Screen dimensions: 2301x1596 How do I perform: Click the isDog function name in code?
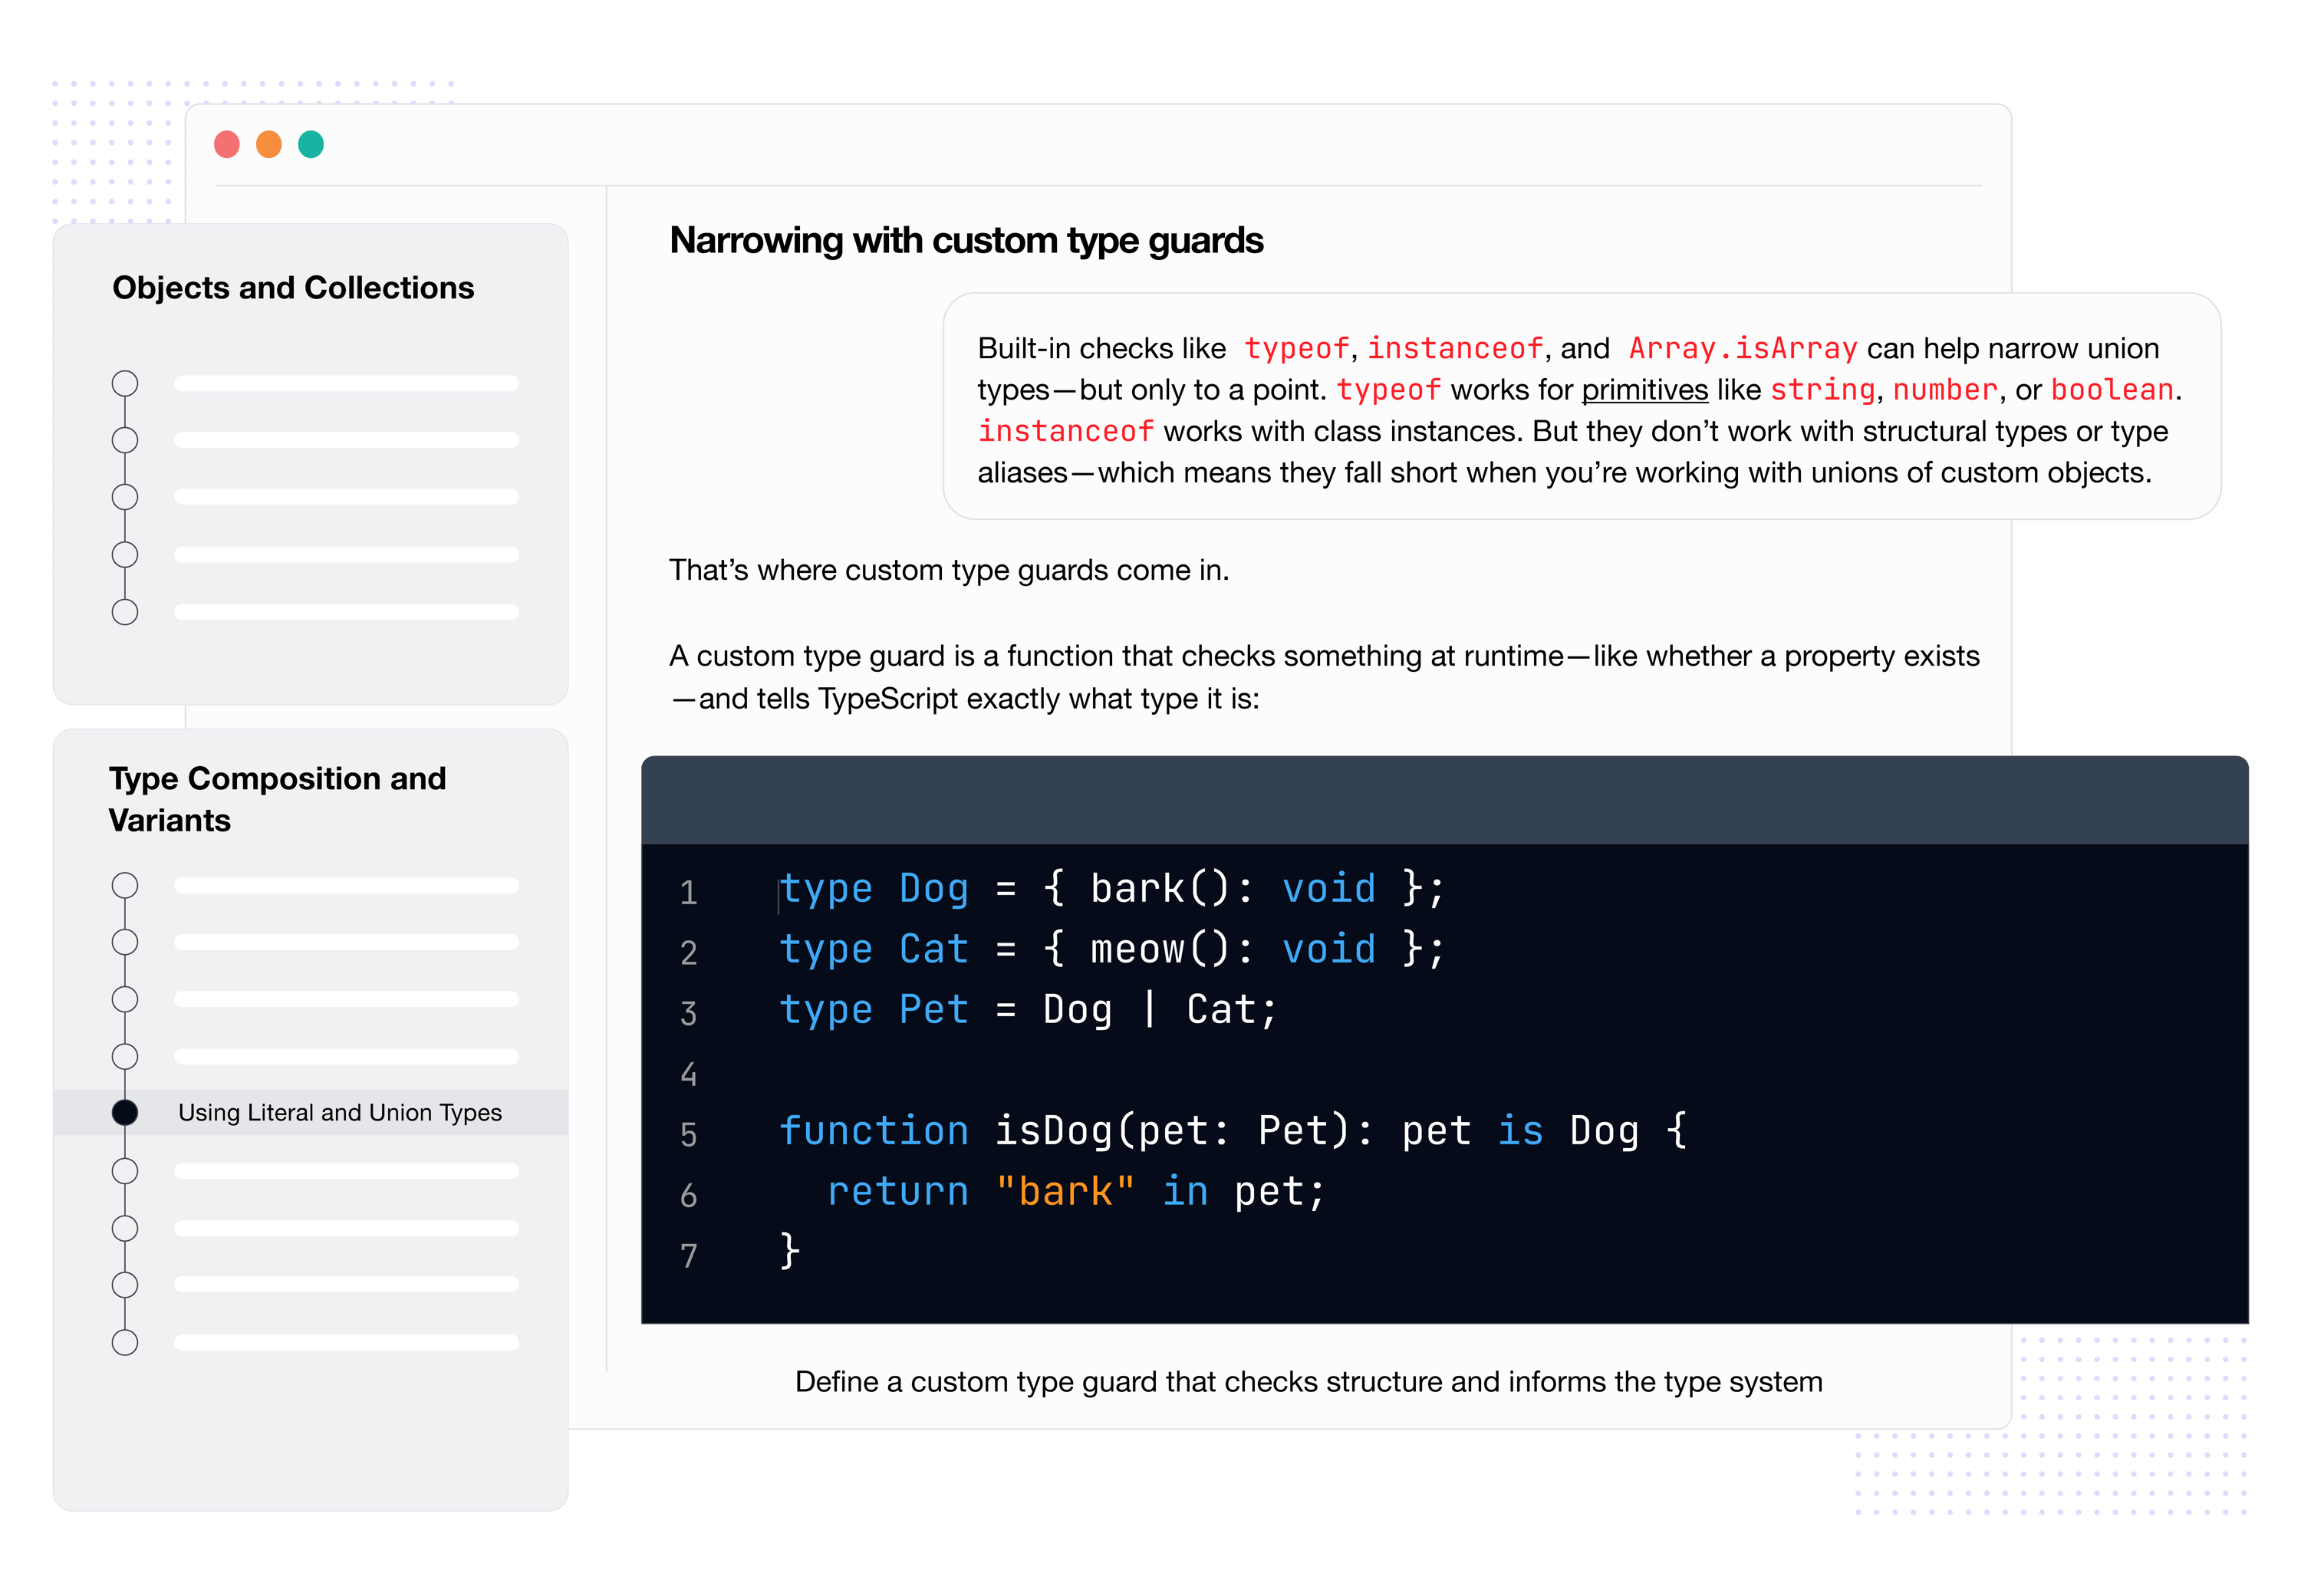pos(1054,1130)
